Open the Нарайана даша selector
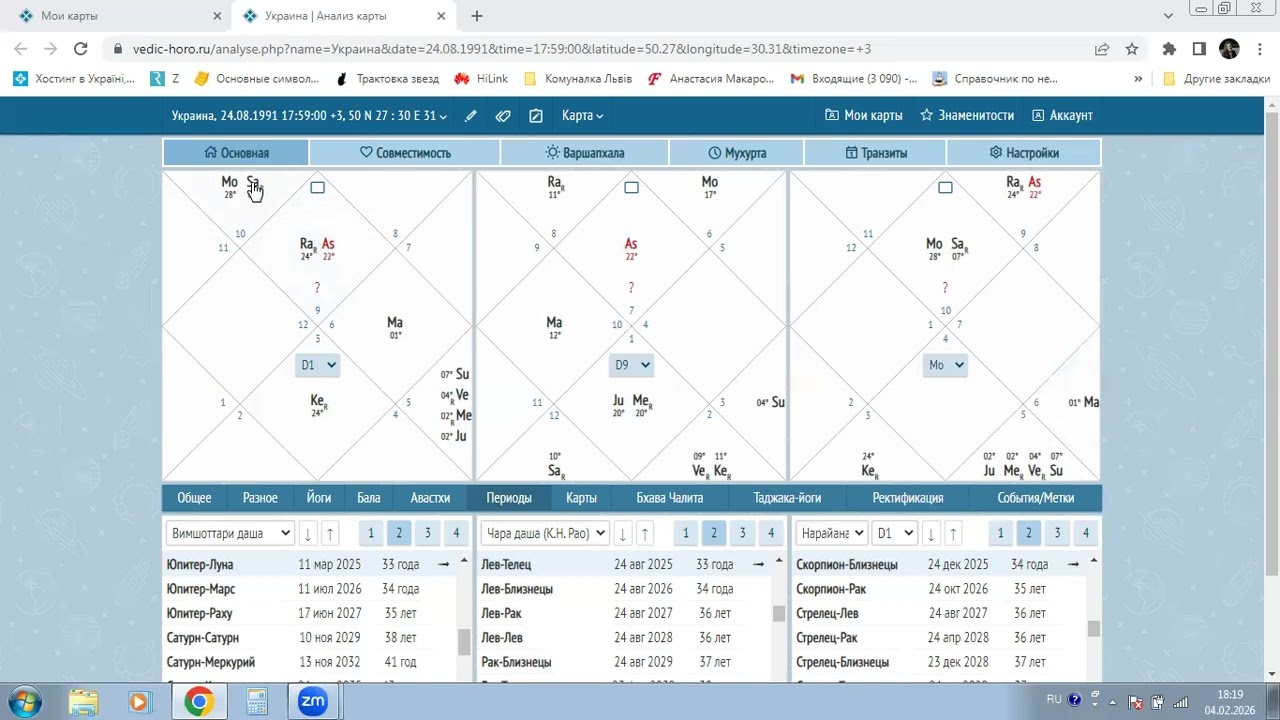Image resolution: width=1280 pixels, height=720 pixels. click(832, 533)
